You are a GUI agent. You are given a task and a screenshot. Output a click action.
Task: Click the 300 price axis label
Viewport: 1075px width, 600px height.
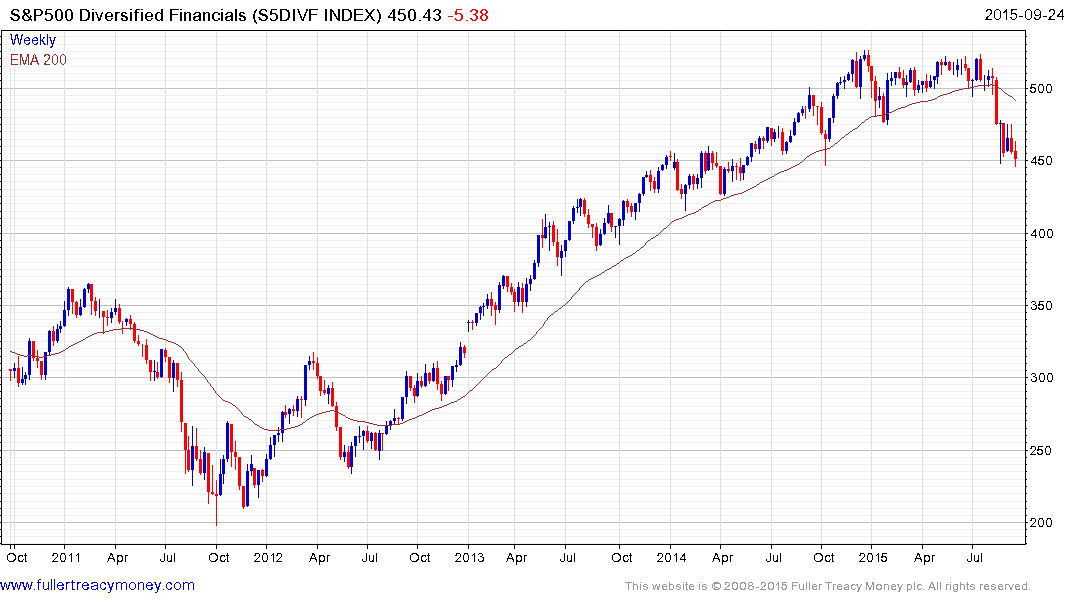pos(1041,378)
